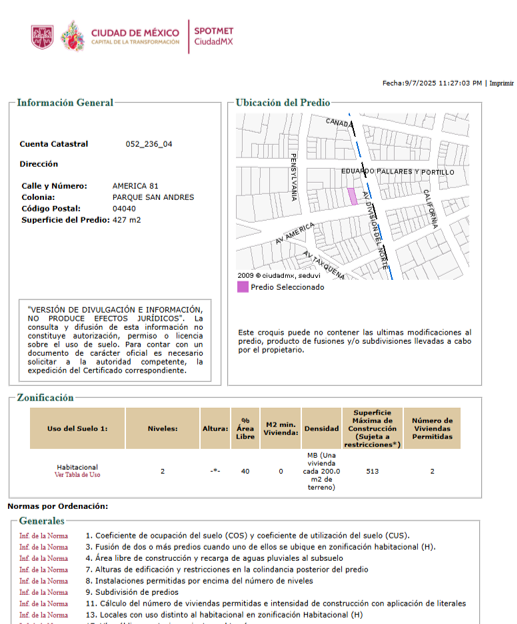The image size is (517, 624).
Task: Click the 'Zonificación' section heading
Action: click(x=45, y=398)
